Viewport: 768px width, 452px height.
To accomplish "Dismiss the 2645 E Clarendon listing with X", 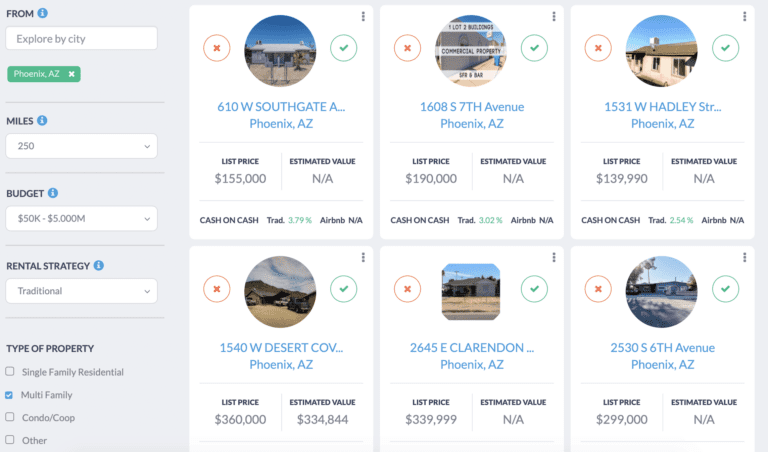I will click(407, 289).
